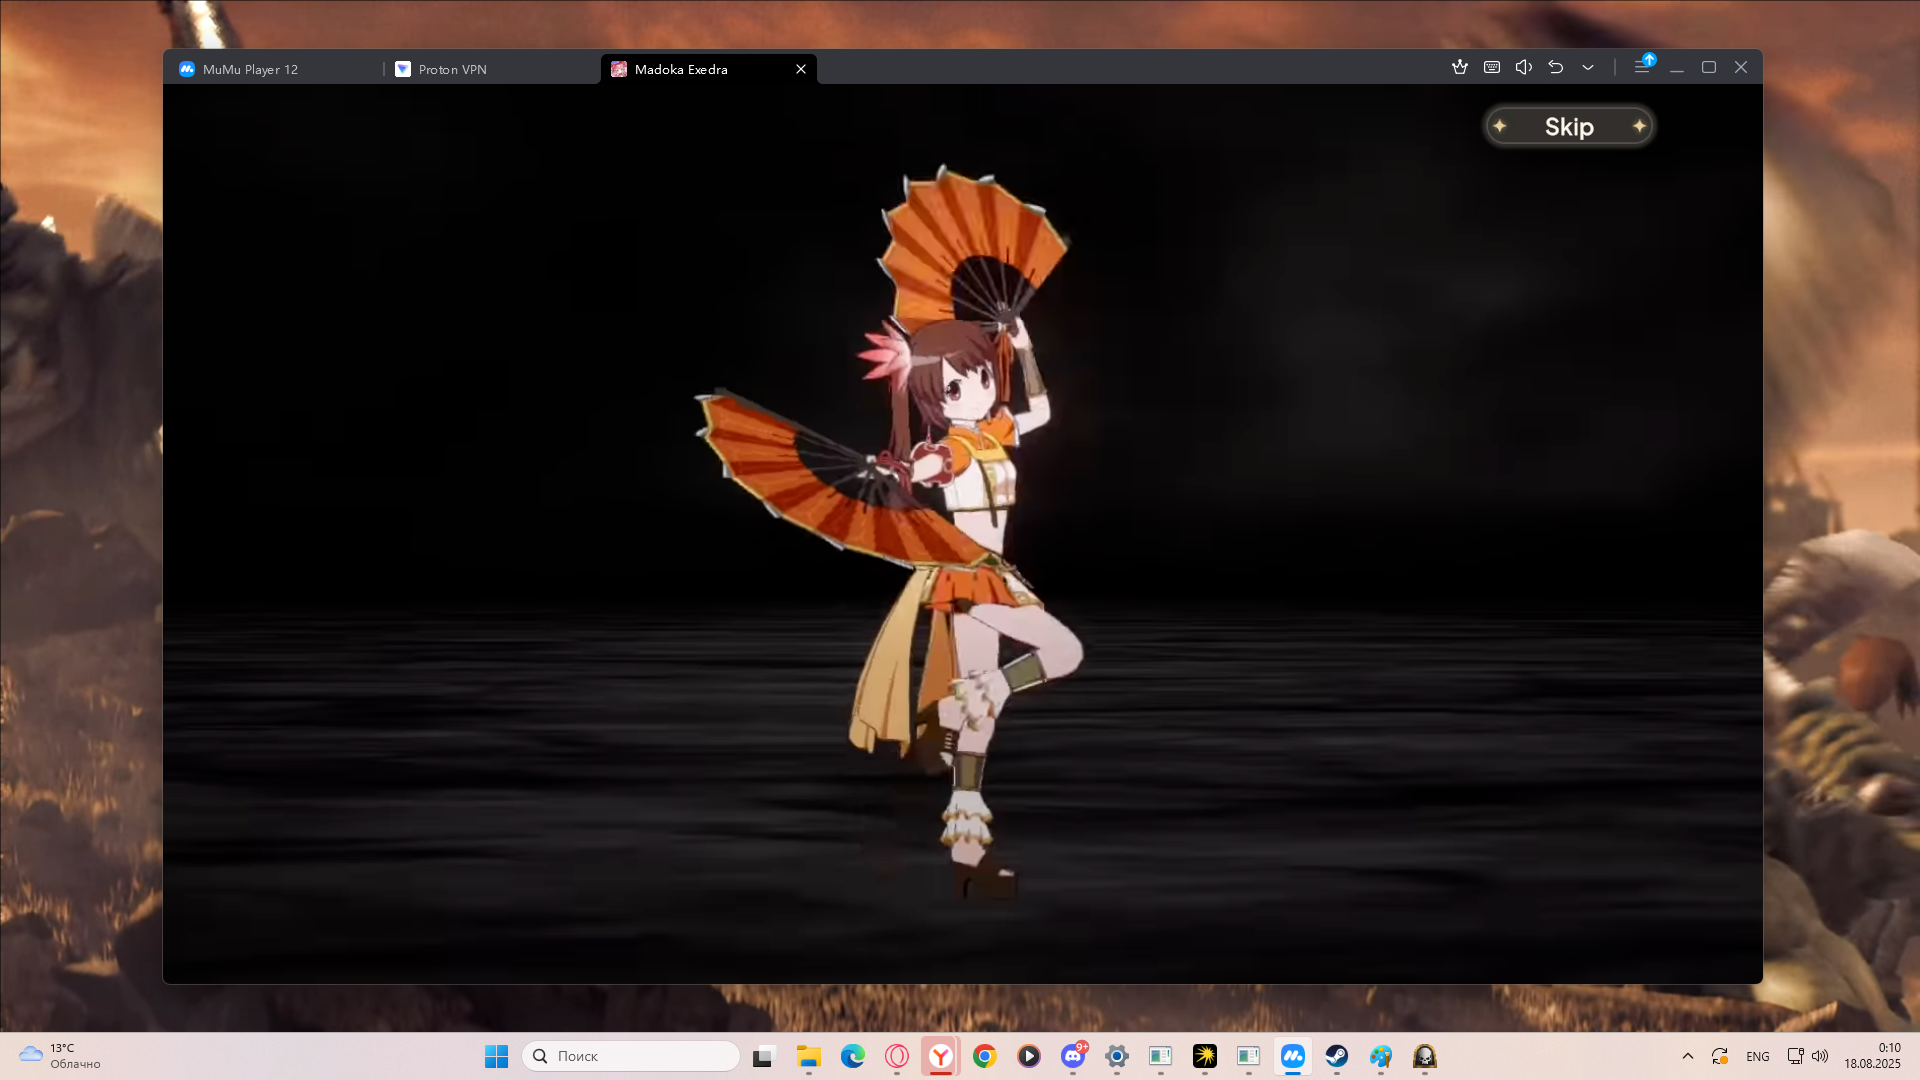1920x1080 pixels.
Task: Open the weather widget showing 13°C
Action: click(60, 1056)
